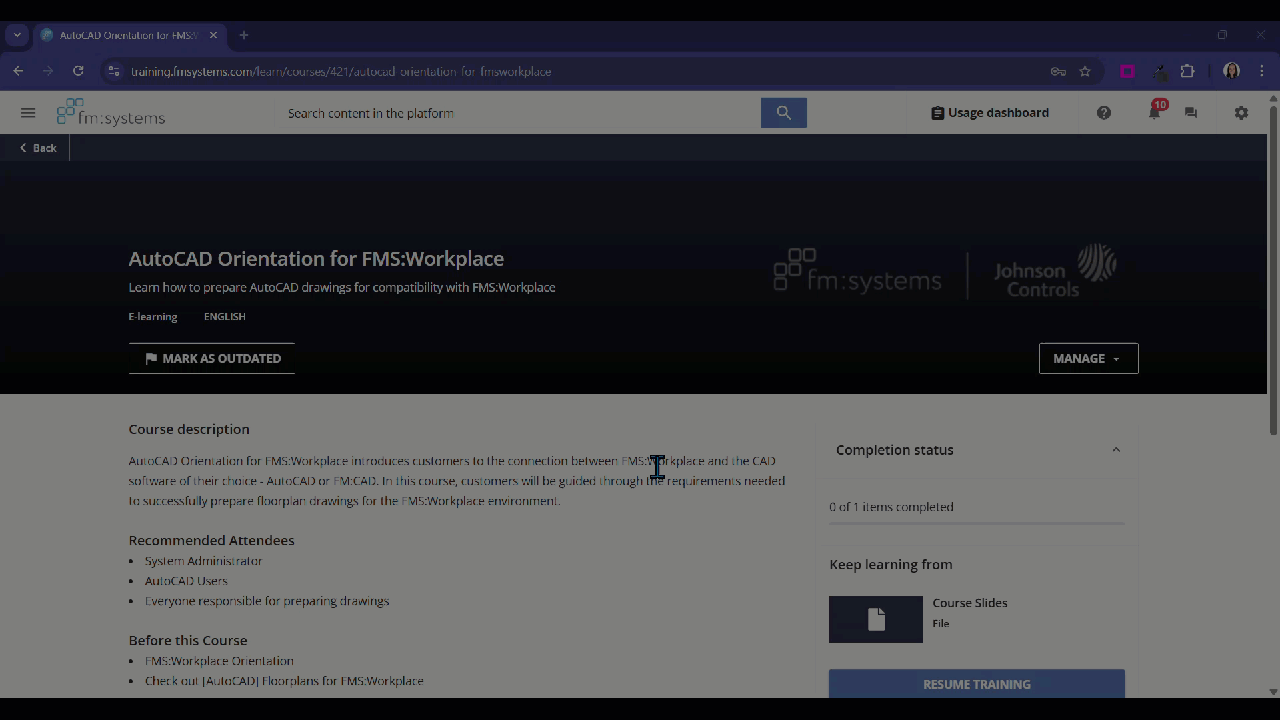The image size is (1280, 720).
Task: Open the help question mark icon
Action: click(x=1104, y=113)
